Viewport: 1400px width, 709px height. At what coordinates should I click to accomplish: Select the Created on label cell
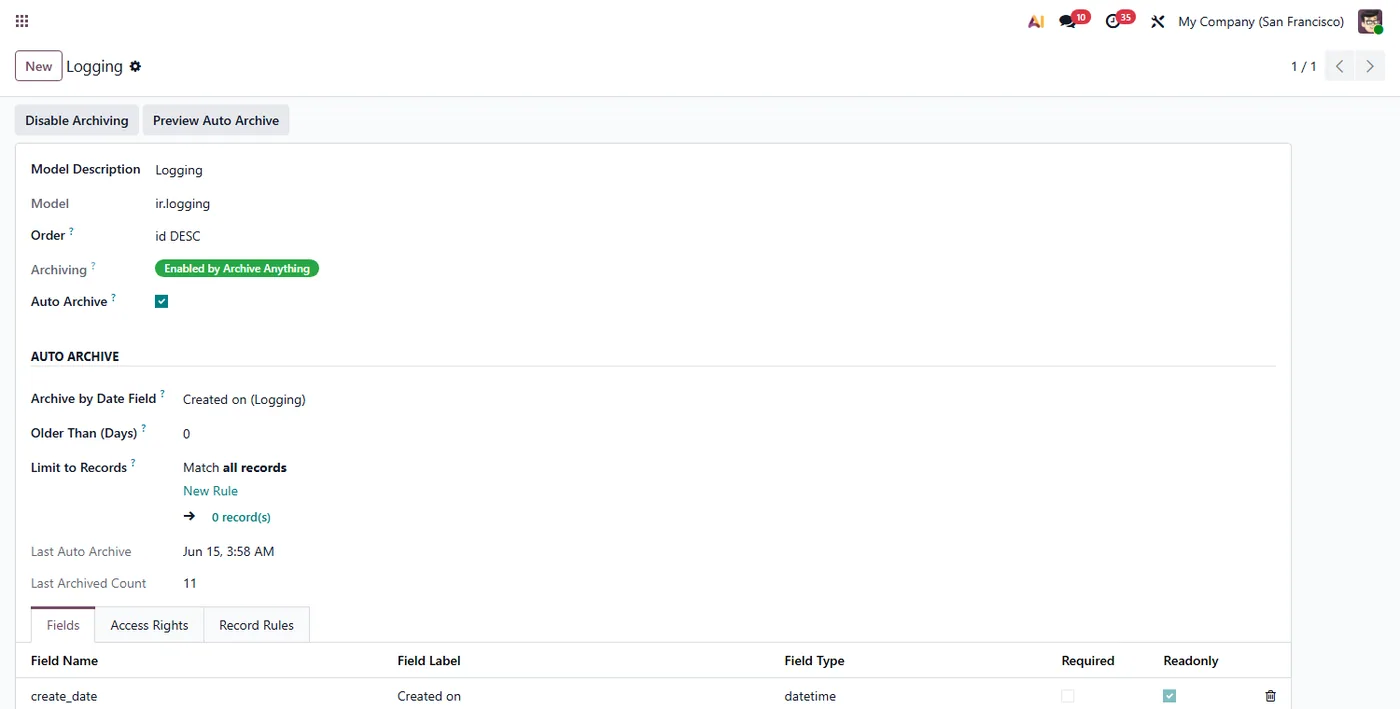pyautogui.click(x=429, y=696)
